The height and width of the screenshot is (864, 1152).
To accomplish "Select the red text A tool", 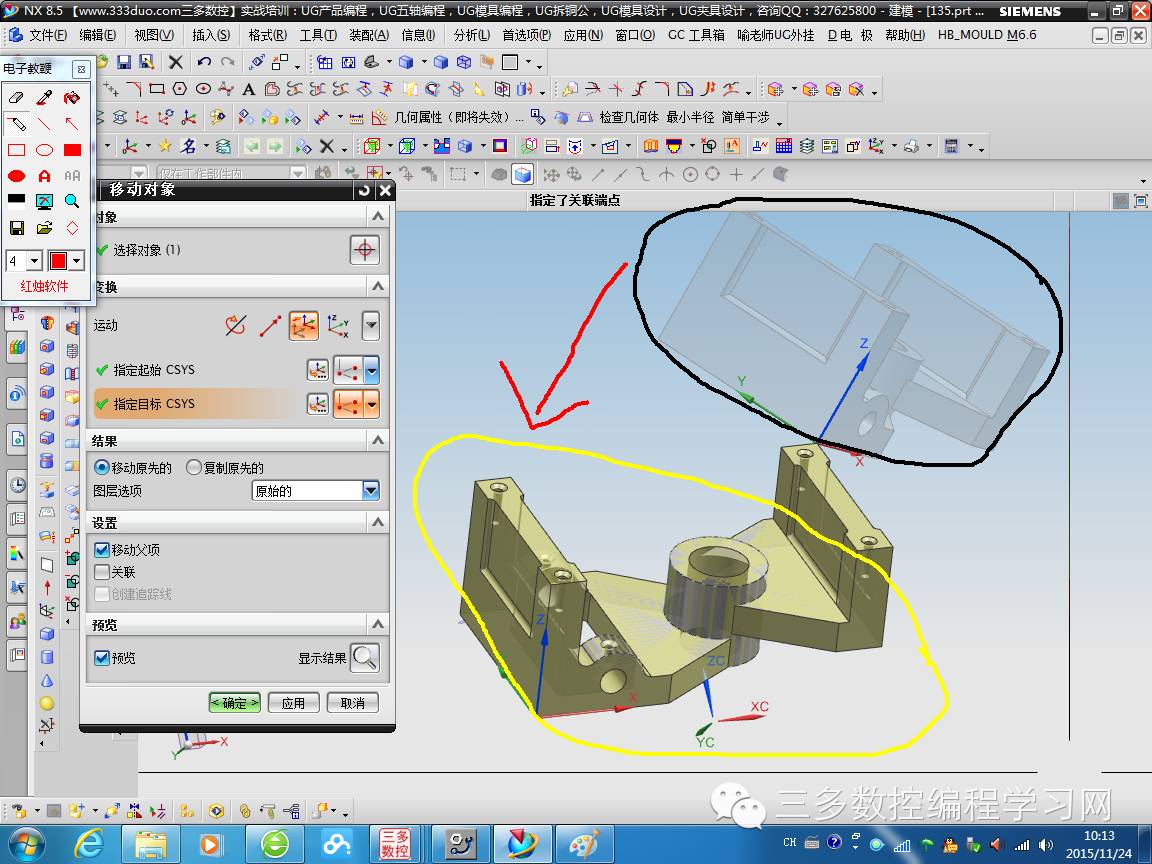I will coord(44,176).
